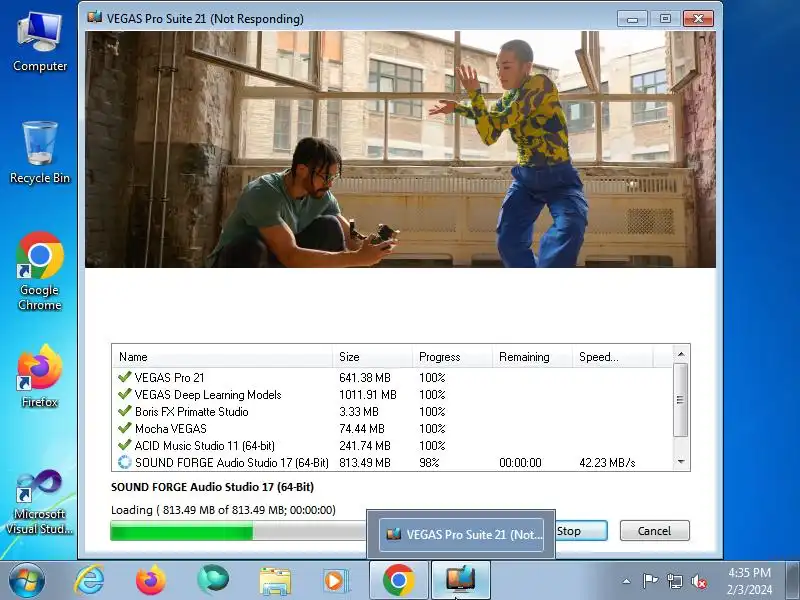Click the muted volume tray icon

[x=699, y=581]
